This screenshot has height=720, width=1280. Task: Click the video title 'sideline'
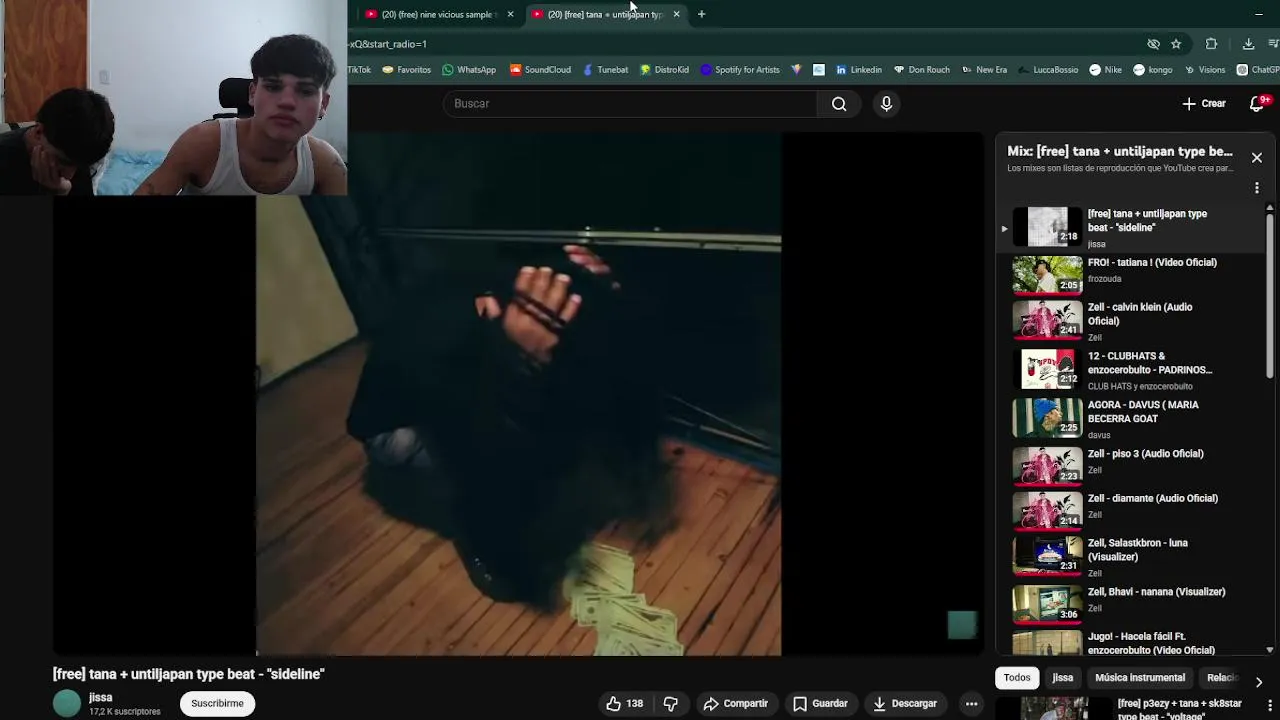189,674
